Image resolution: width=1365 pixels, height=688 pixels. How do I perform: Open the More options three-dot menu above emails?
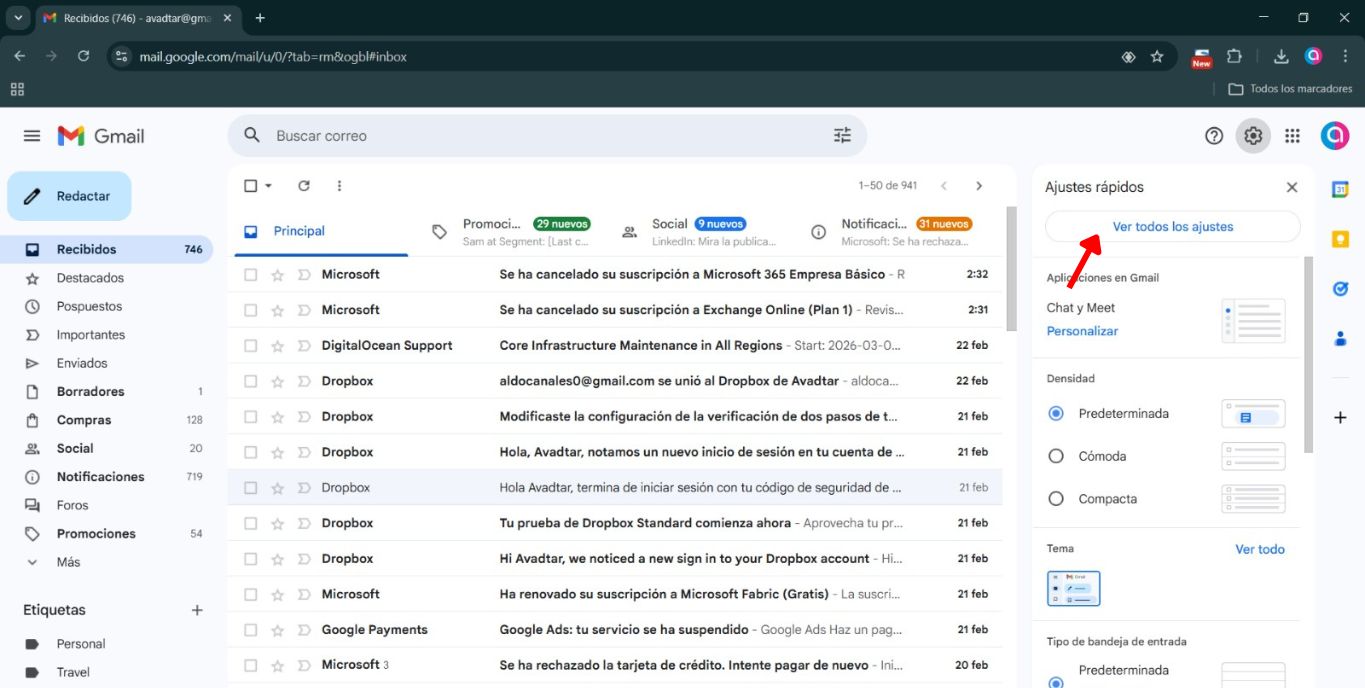pos(340,186)
